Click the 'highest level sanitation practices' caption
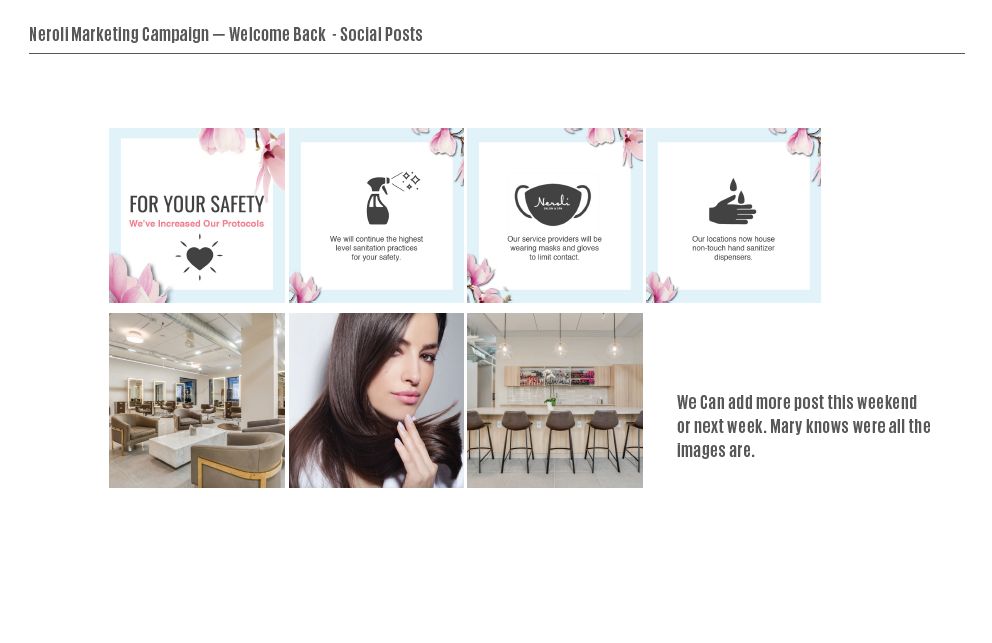 pyautogui.click(x=376, y=248)
